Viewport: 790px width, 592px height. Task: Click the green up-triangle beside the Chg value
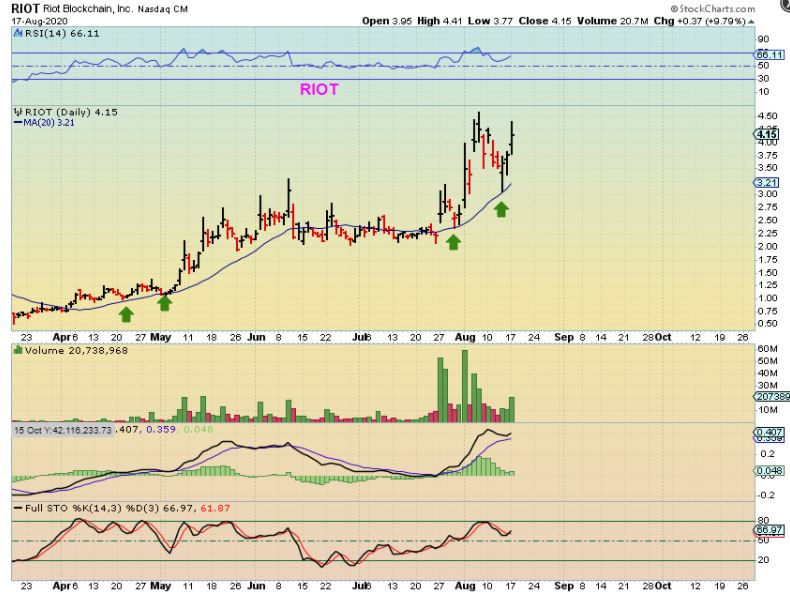[751, 22]
